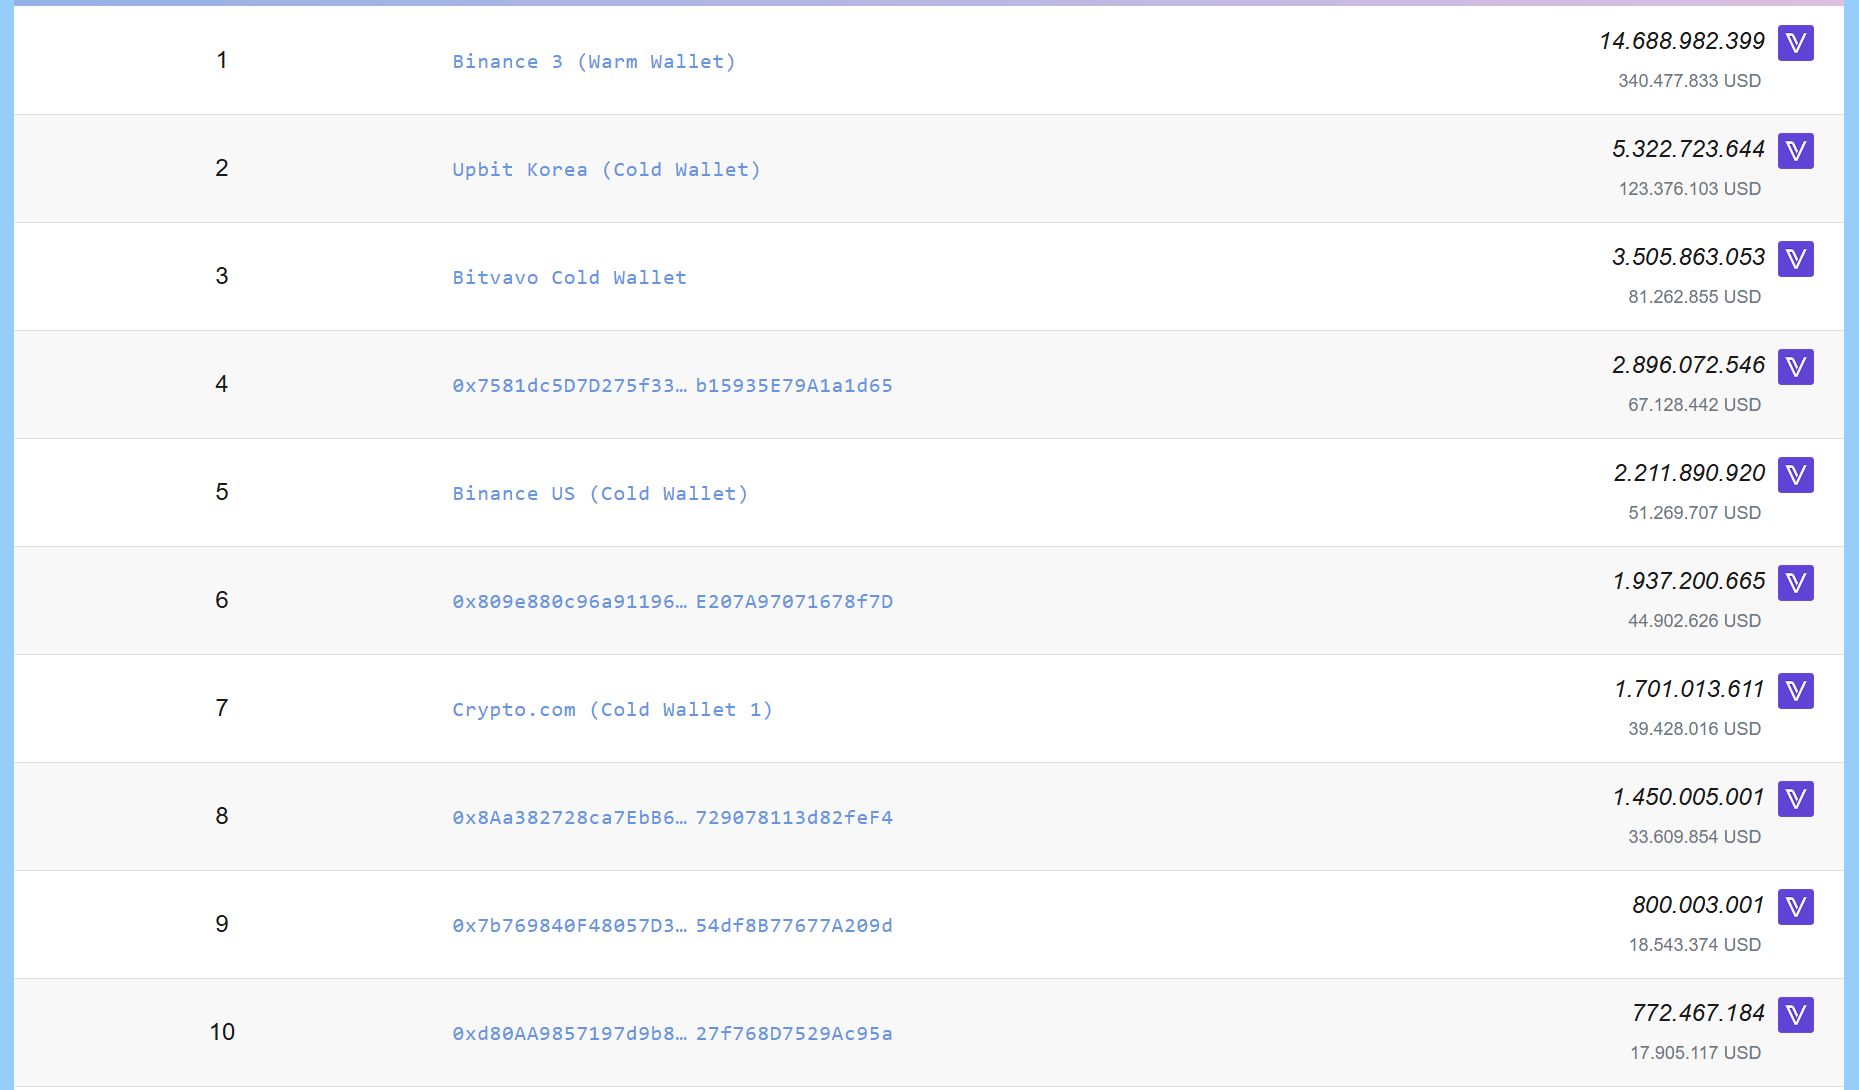Click rank number 7 of Crypto.com row

(222, 708)
